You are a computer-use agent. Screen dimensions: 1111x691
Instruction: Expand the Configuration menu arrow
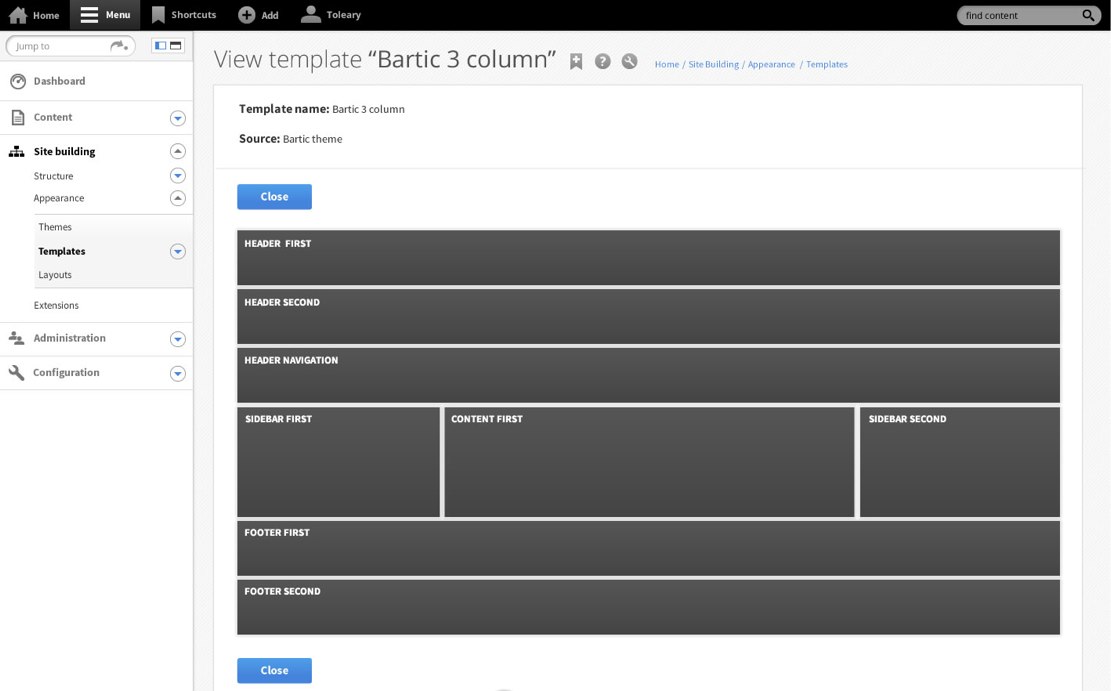178,373
